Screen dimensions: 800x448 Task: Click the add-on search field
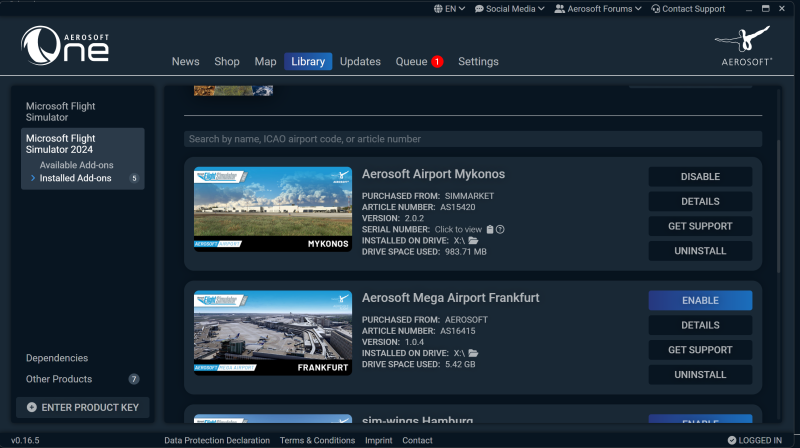(473, 139)
